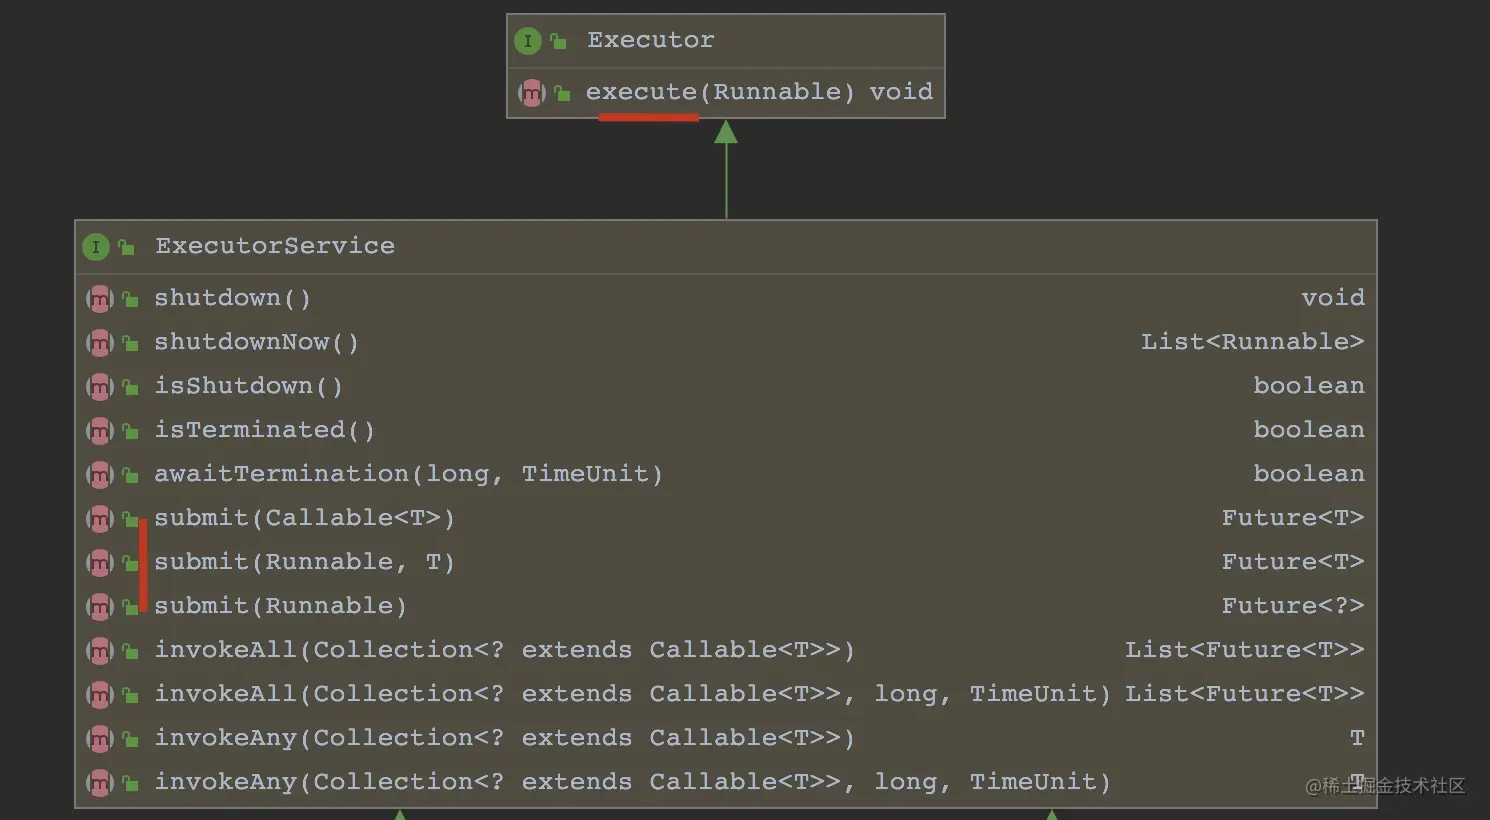This screenshot has width=1490, height=820.
Task: Click the method icon beside awaitTermination
Action: [99, 475]
